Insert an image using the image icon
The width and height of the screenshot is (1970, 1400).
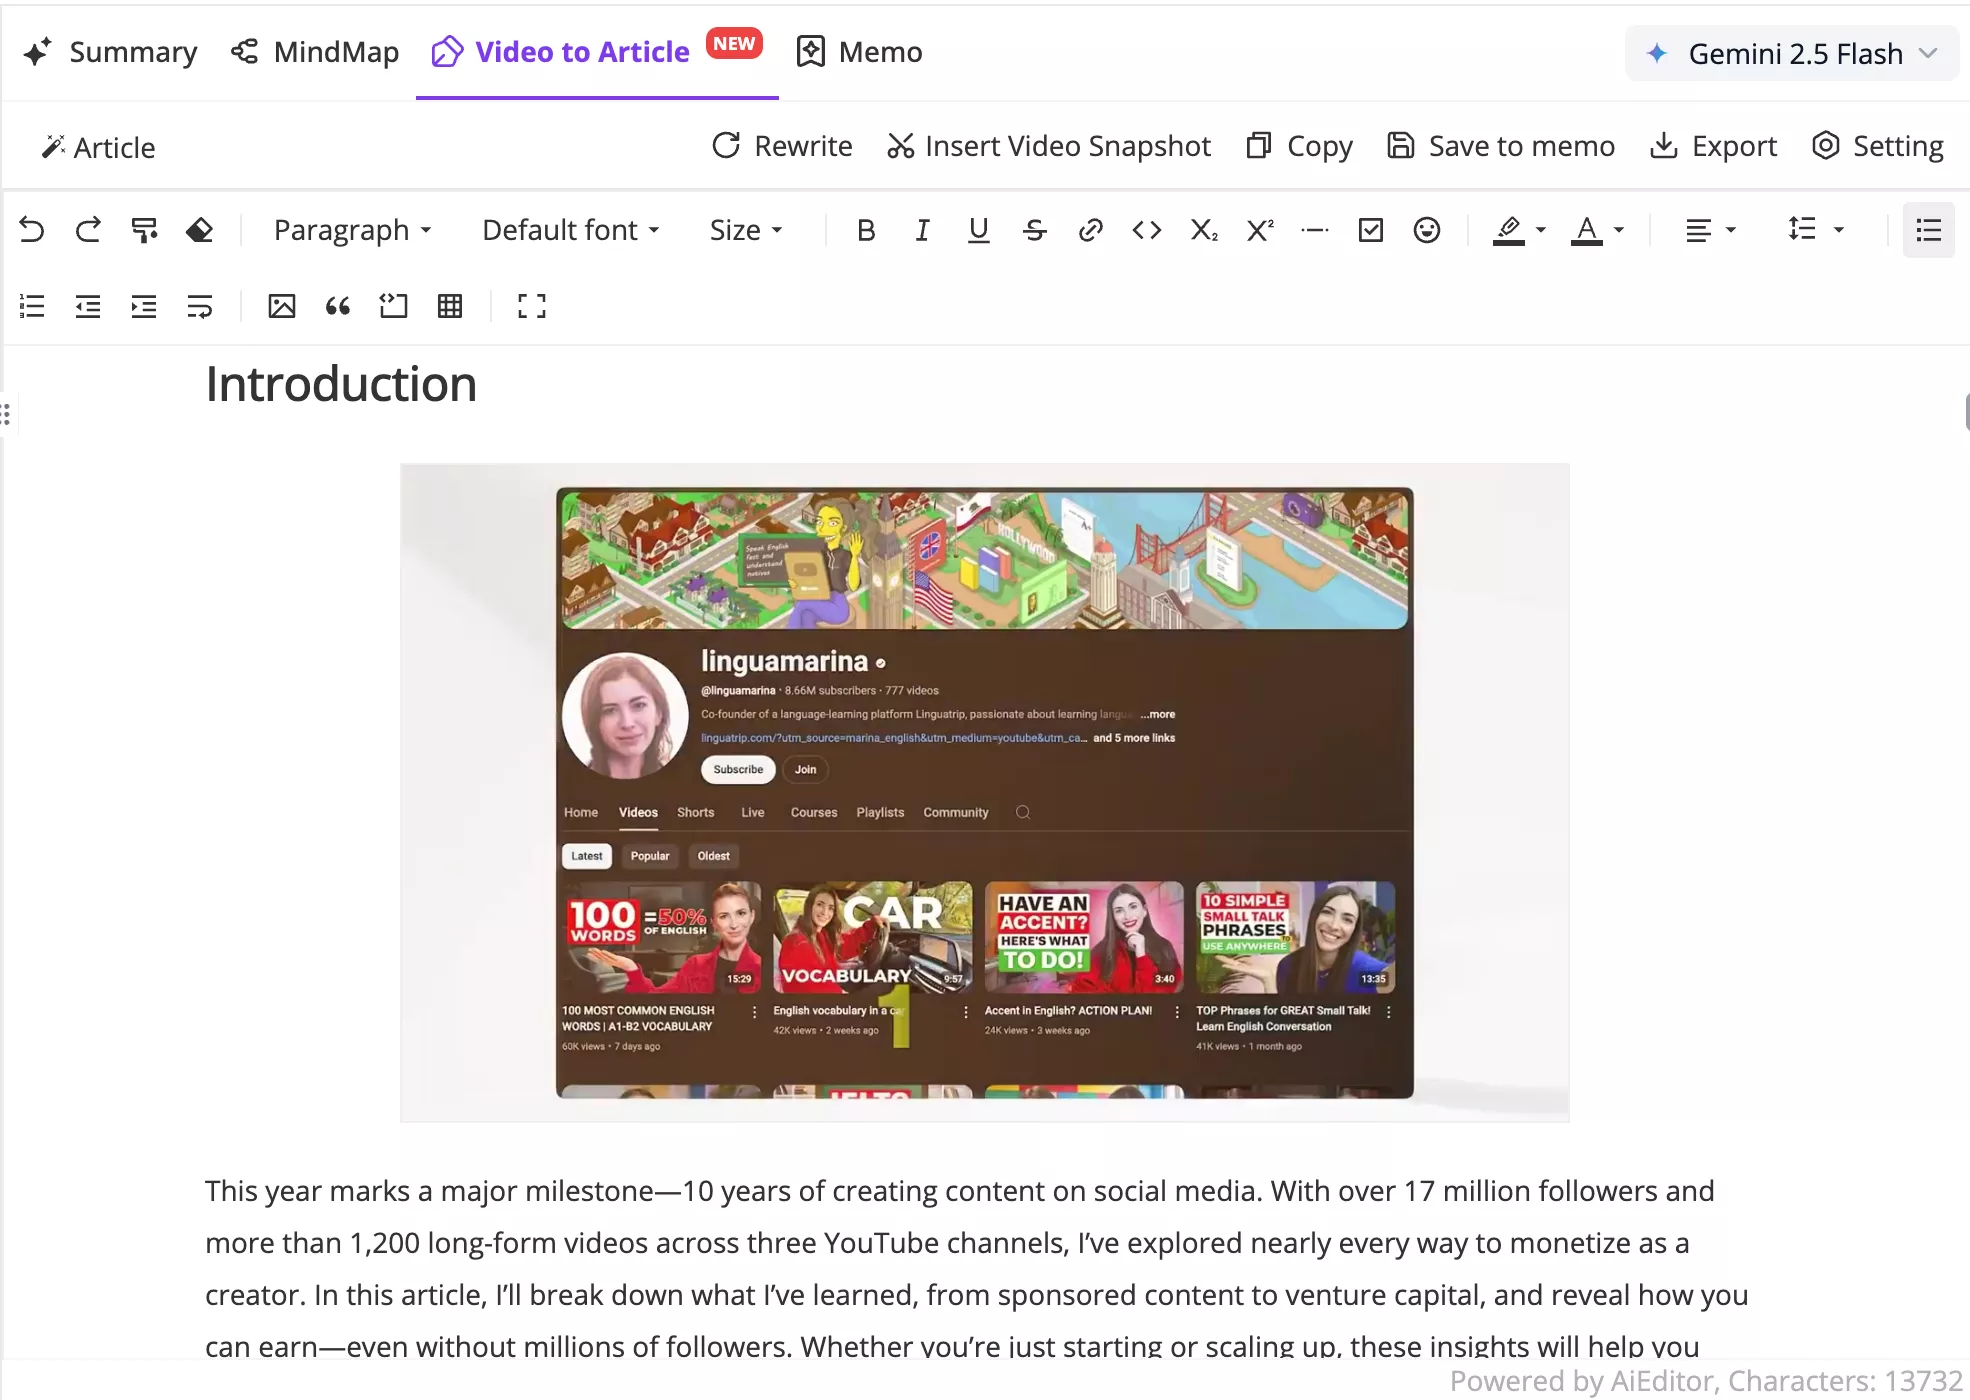(x=281, y=306)
